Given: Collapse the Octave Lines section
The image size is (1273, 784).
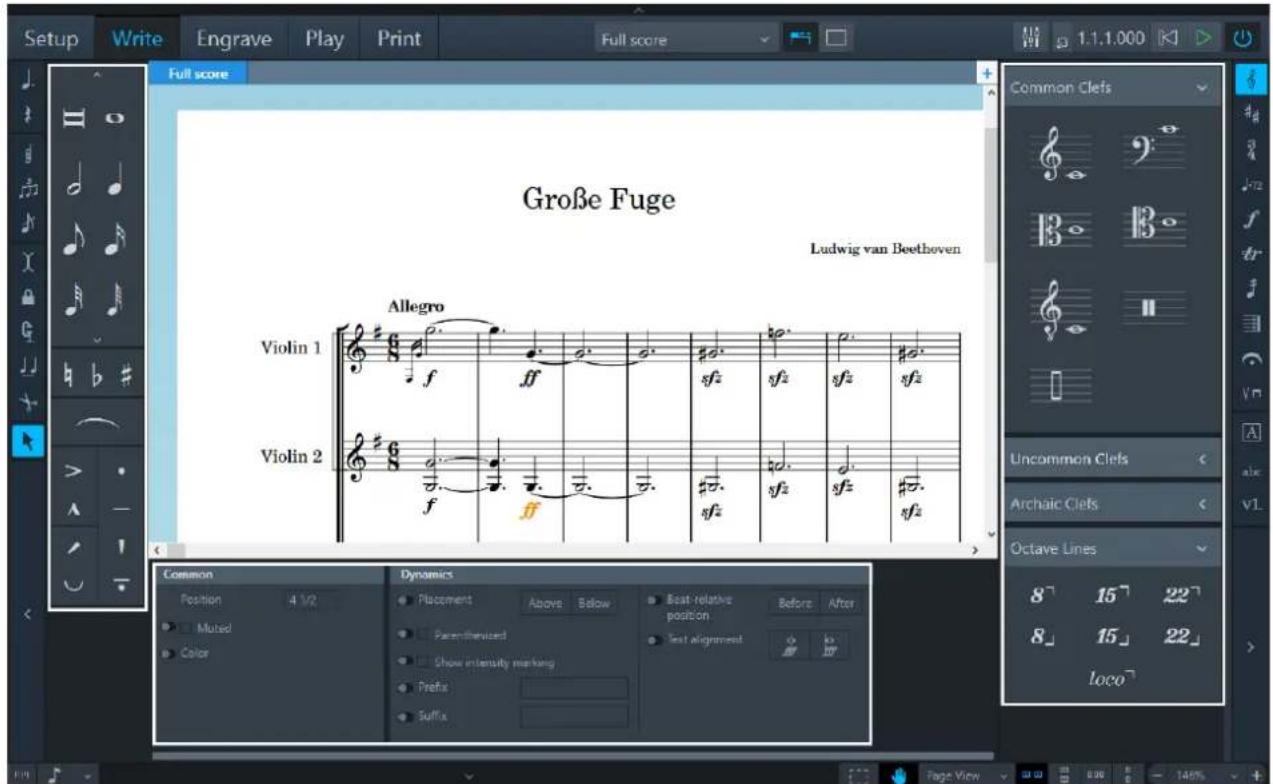Looking at the screenshot, I should 1200,550.
